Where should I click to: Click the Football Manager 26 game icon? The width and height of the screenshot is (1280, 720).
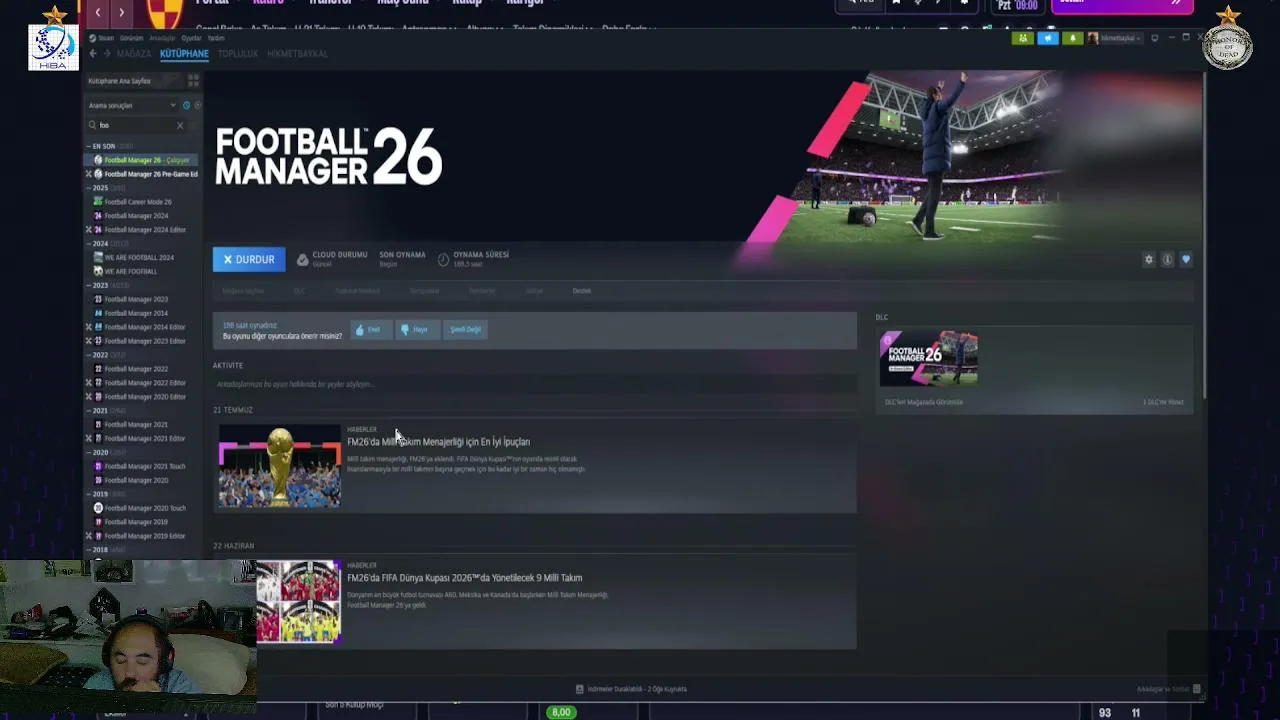coord(98,160)
